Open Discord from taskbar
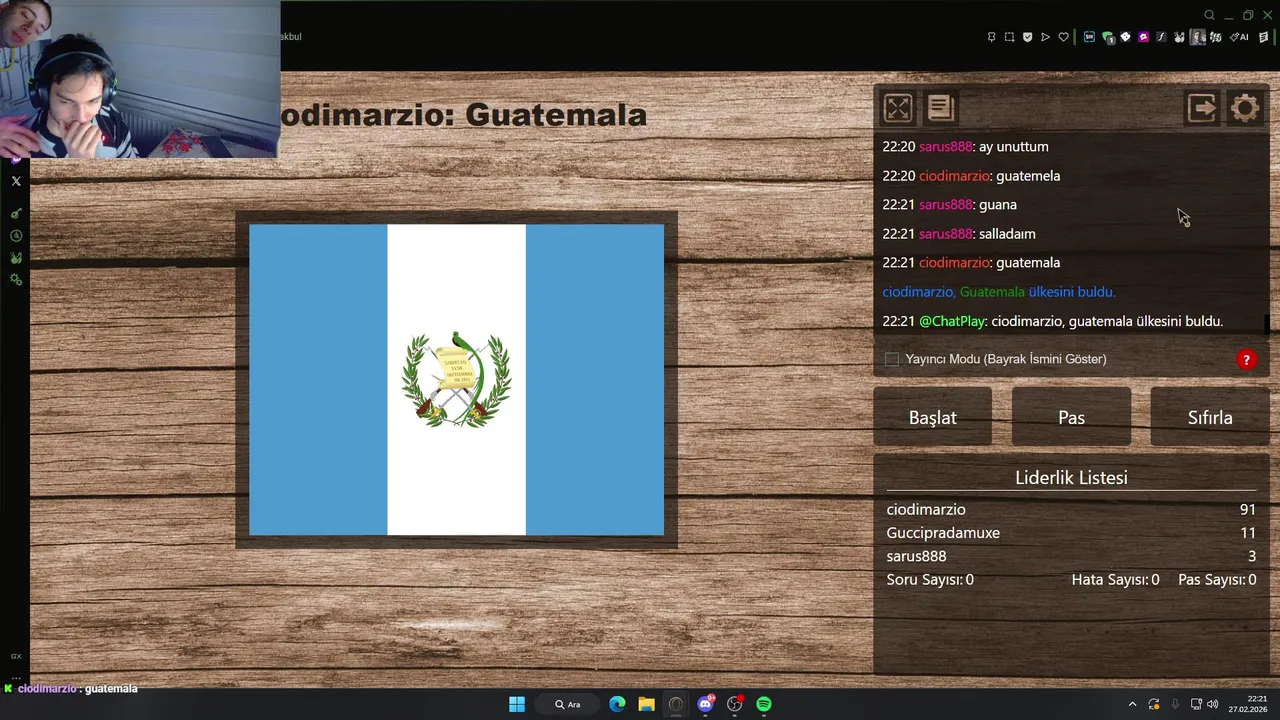 [706, 704]
